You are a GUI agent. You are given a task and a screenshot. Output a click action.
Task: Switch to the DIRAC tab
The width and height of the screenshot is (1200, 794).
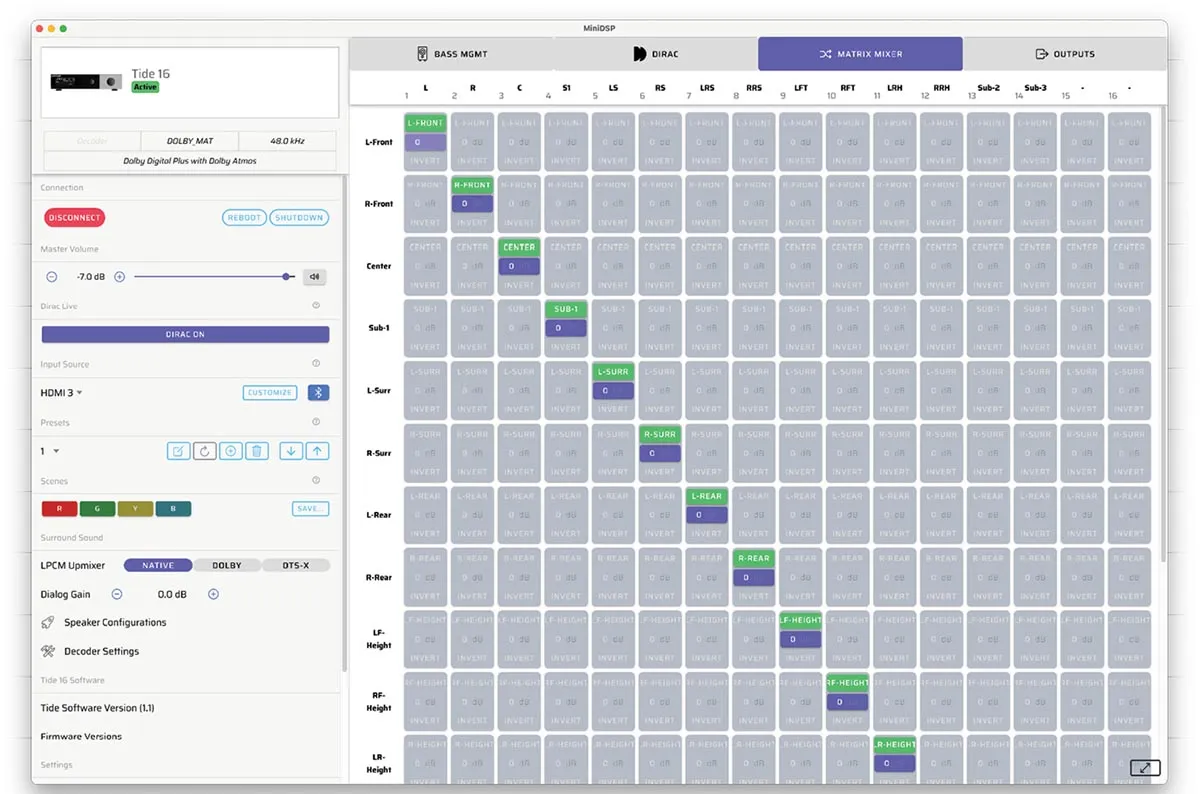[x=656, y=54]
